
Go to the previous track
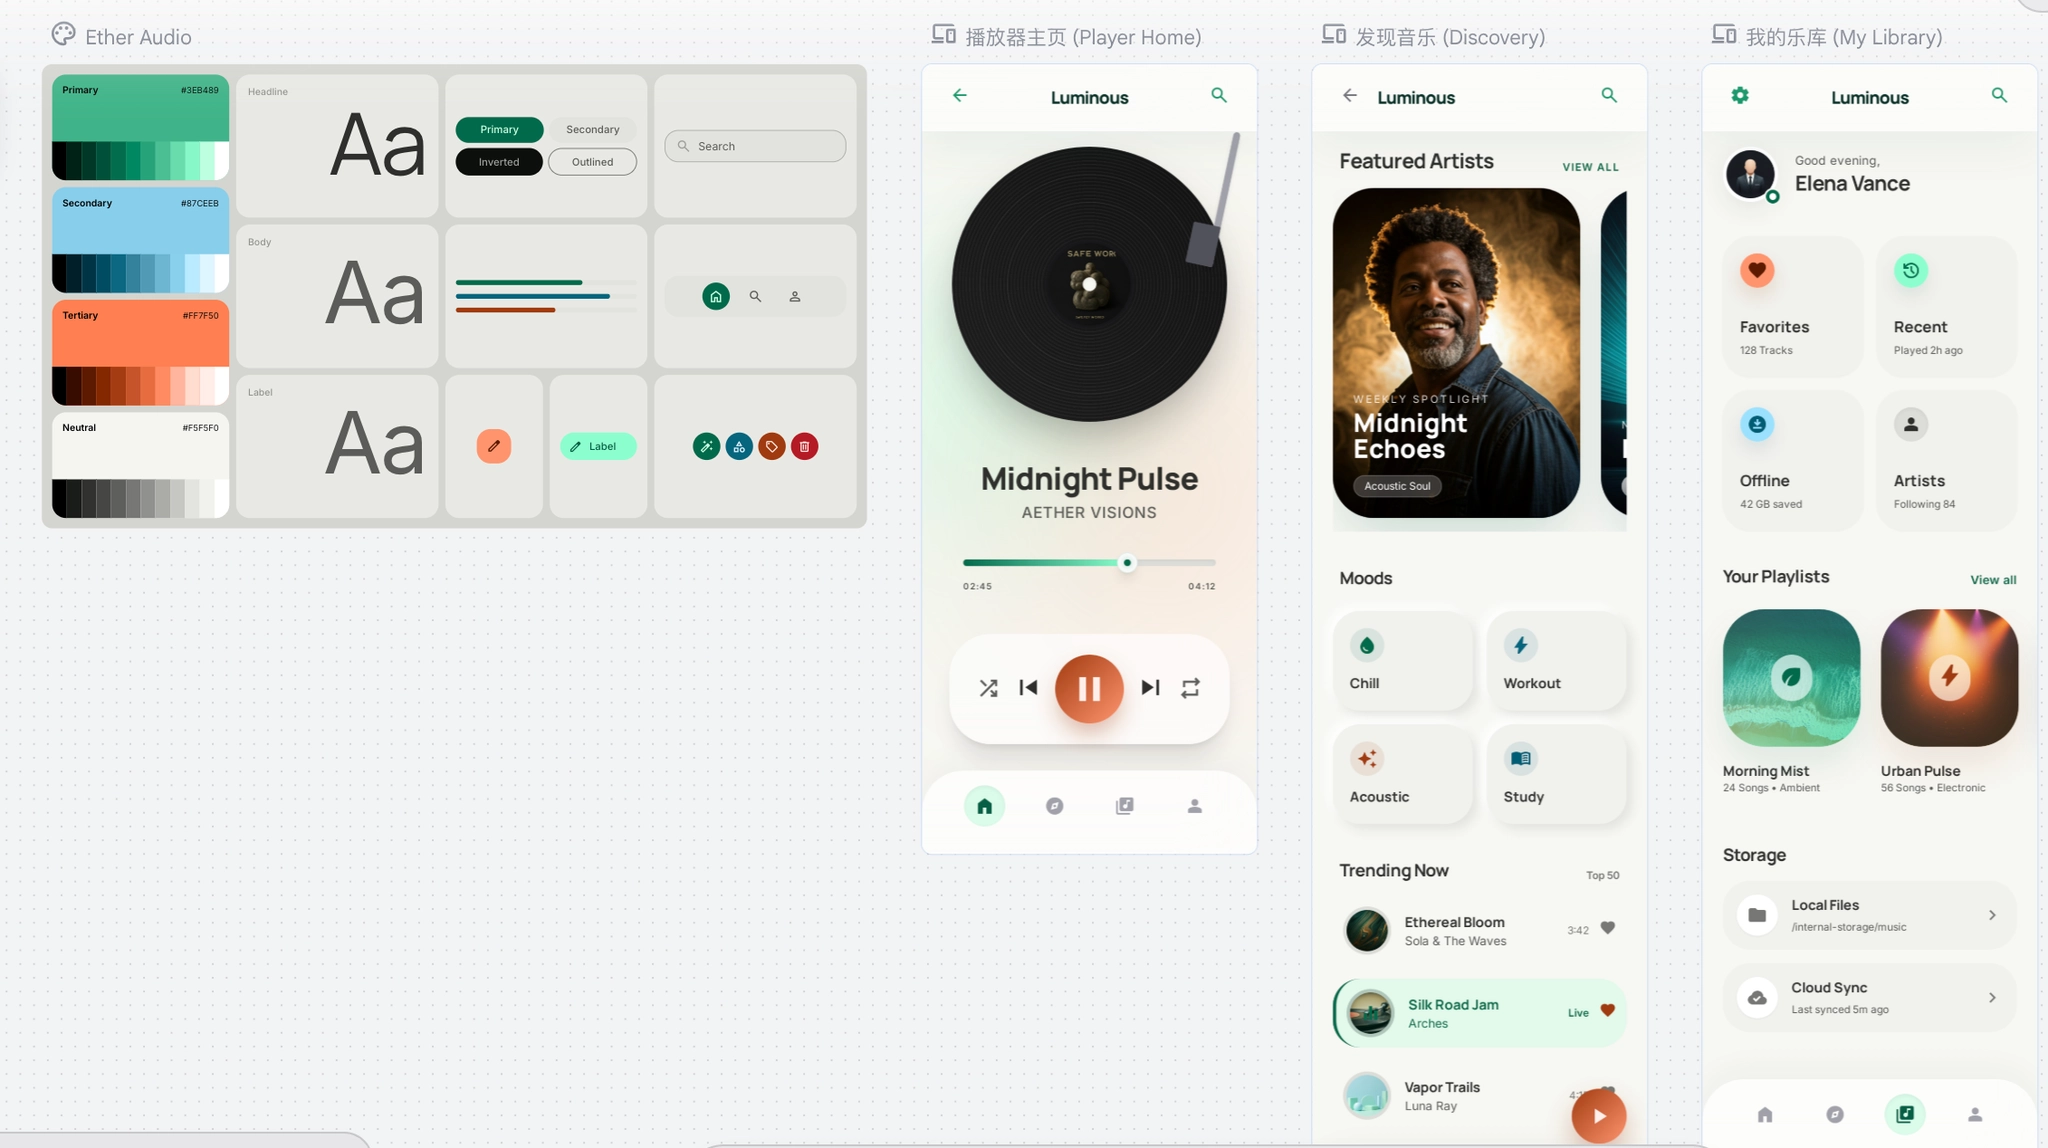tap(1028, 688)
